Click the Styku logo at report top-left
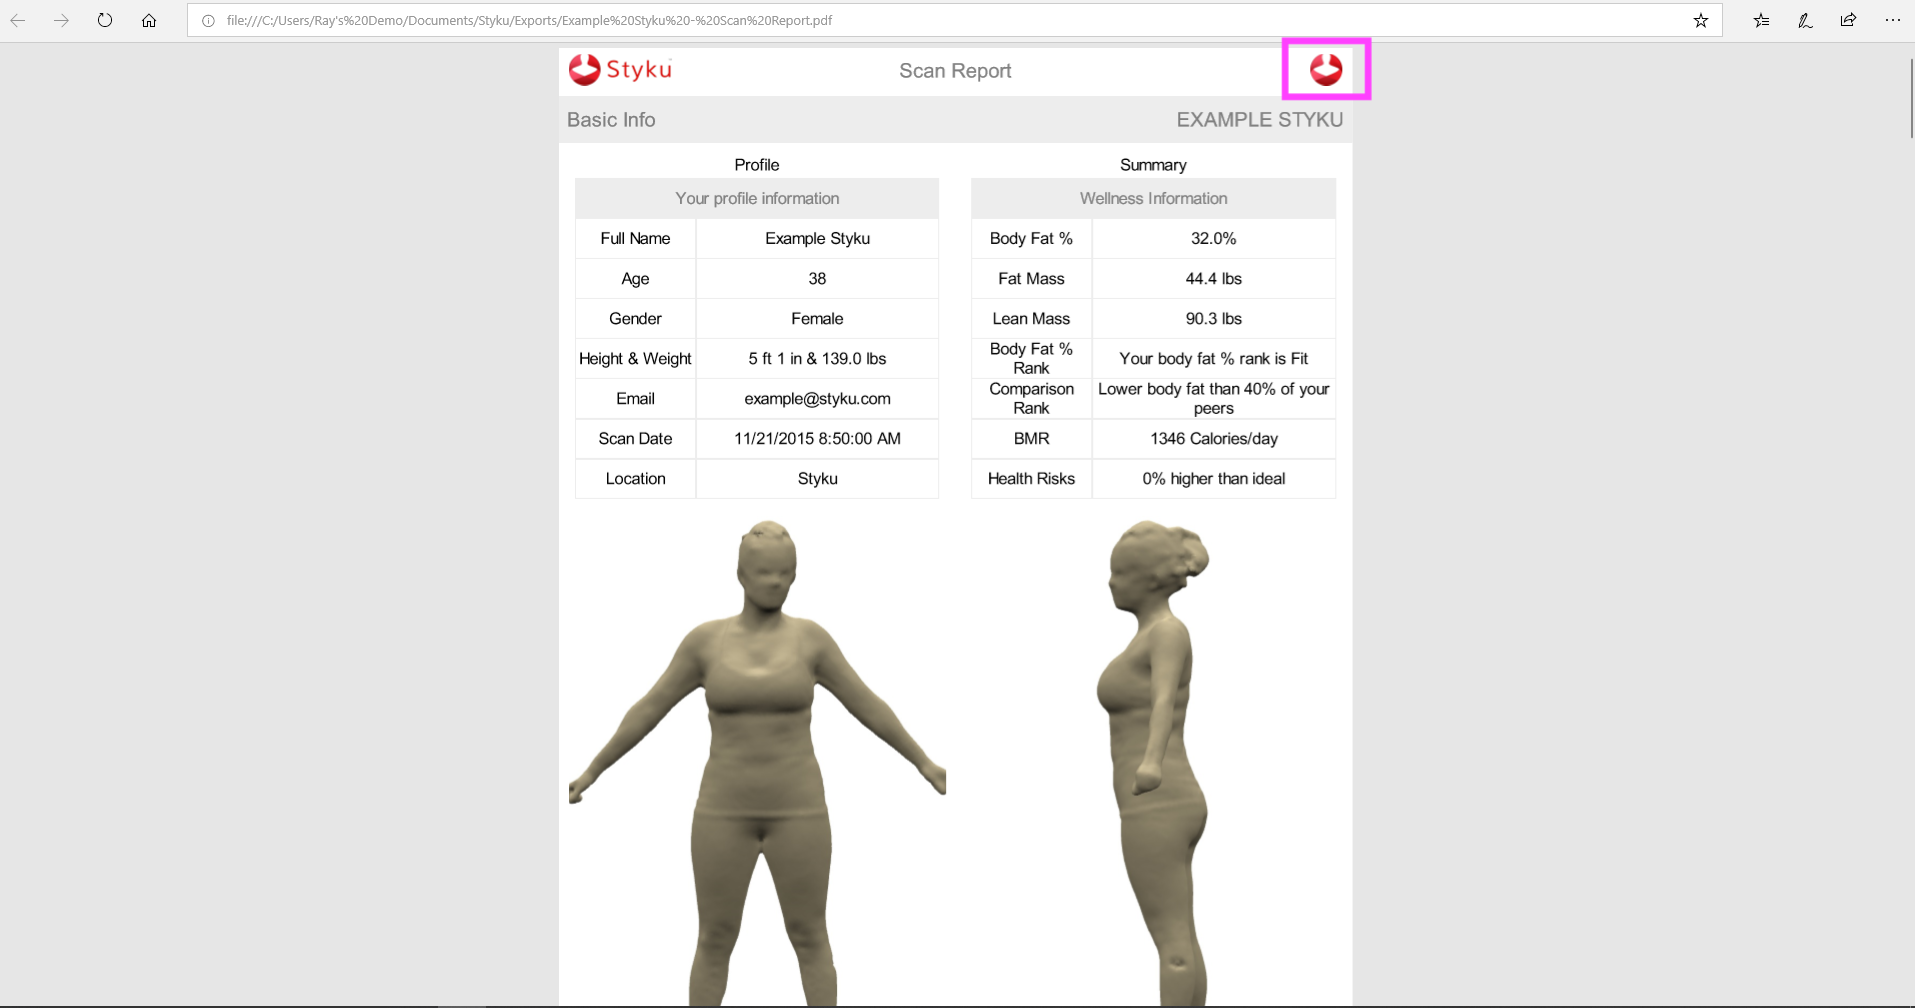 pos(620,70)
